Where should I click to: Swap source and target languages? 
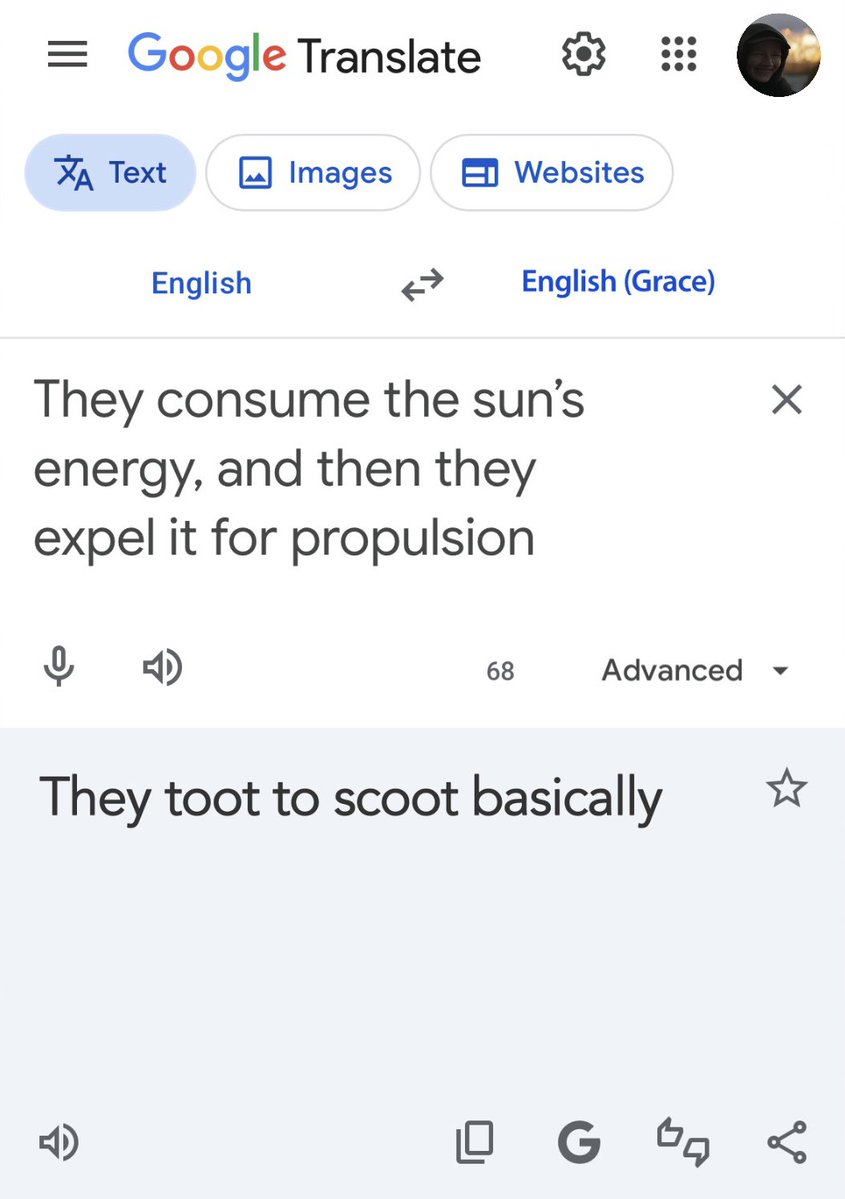pos(423,284)
